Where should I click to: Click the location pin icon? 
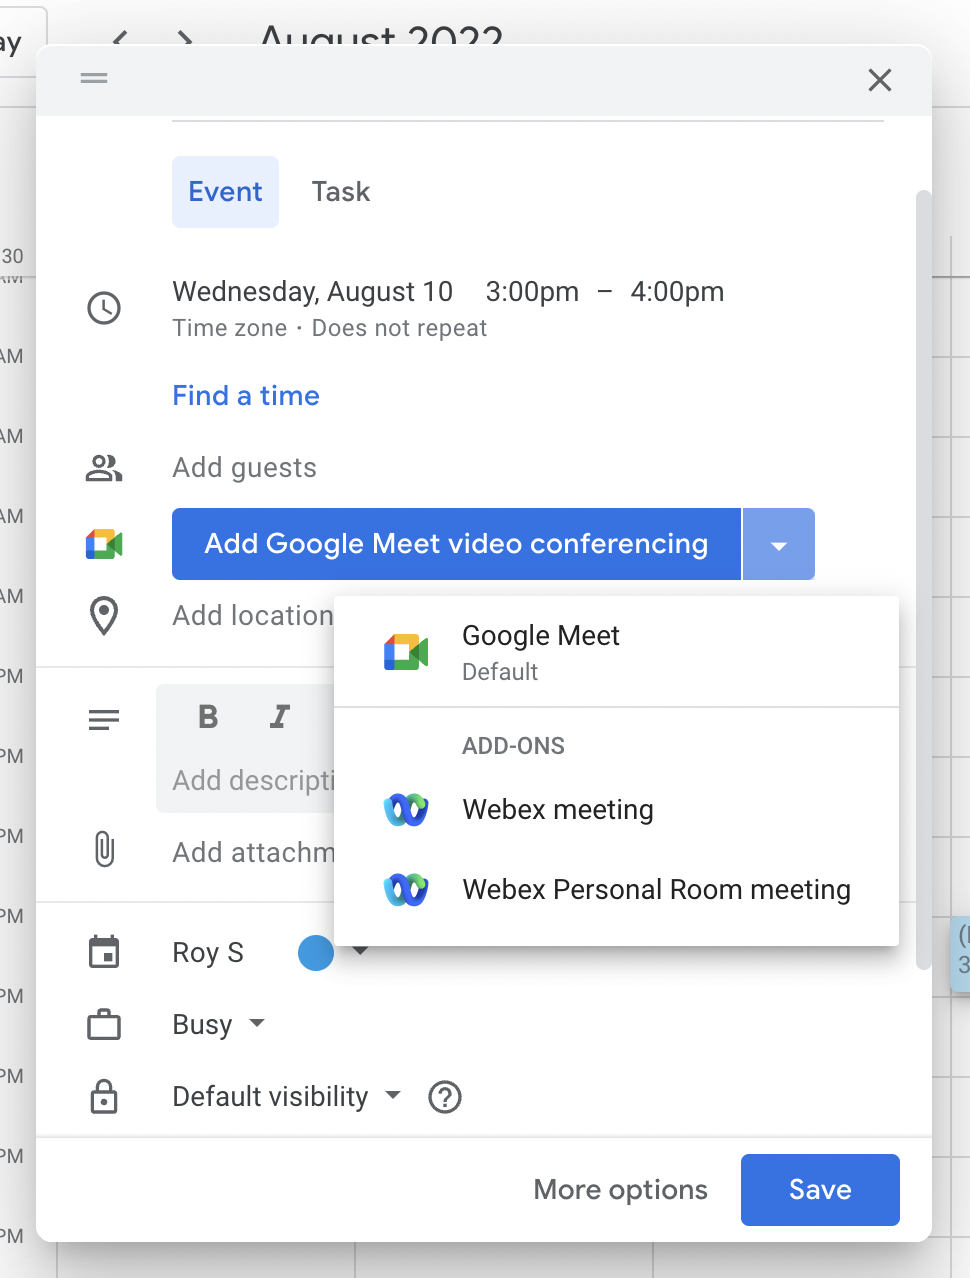coord(104,616)
